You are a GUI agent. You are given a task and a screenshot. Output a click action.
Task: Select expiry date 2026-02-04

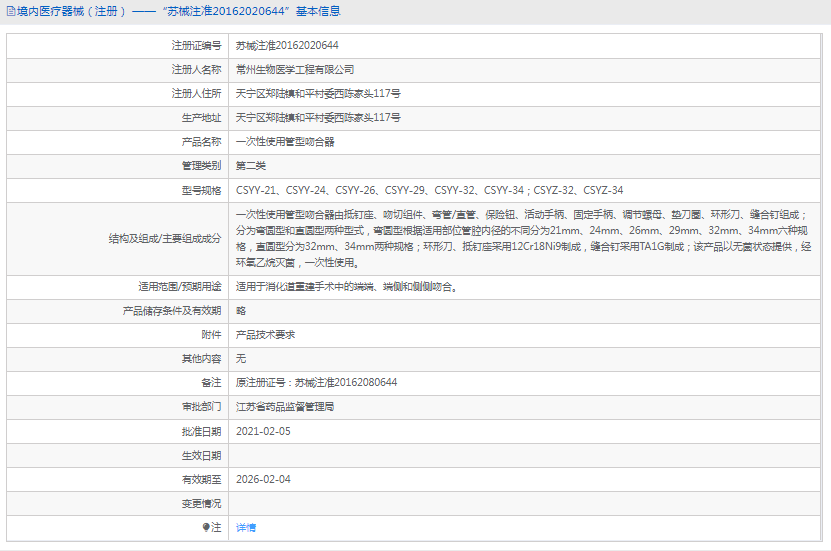click(263, 479)
